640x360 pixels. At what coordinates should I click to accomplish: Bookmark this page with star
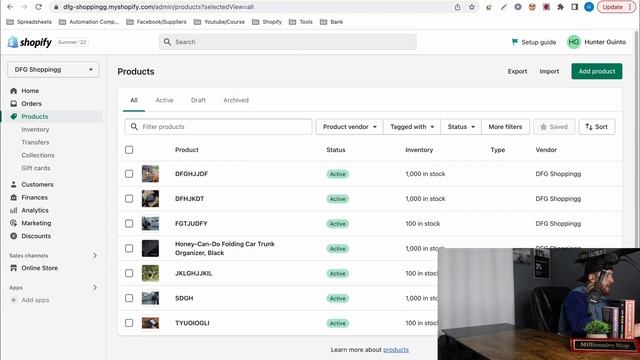[472, 7]
